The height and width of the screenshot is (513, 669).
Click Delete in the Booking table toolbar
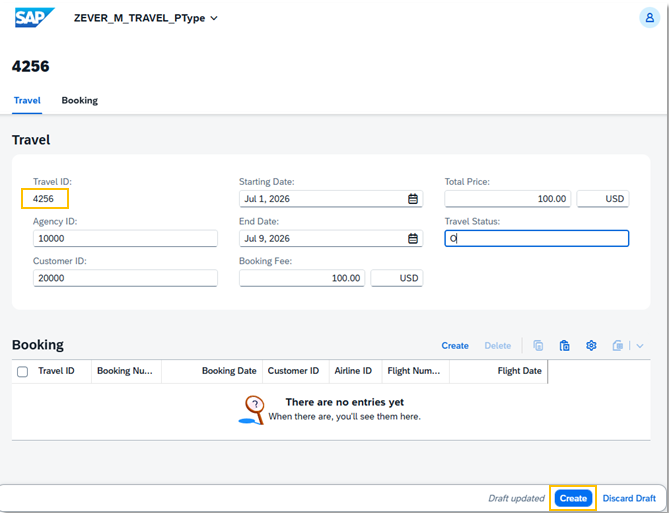(497, 346)
